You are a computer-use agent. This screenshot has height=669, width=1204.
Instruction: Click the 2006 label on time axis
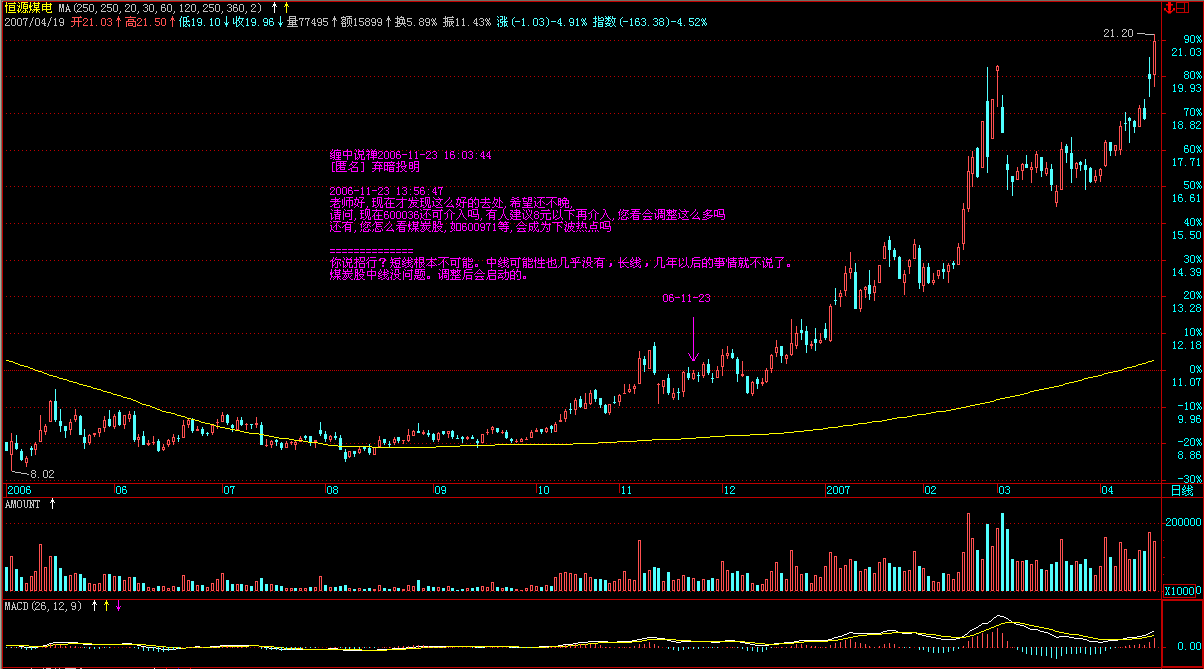tap(20, 491)
